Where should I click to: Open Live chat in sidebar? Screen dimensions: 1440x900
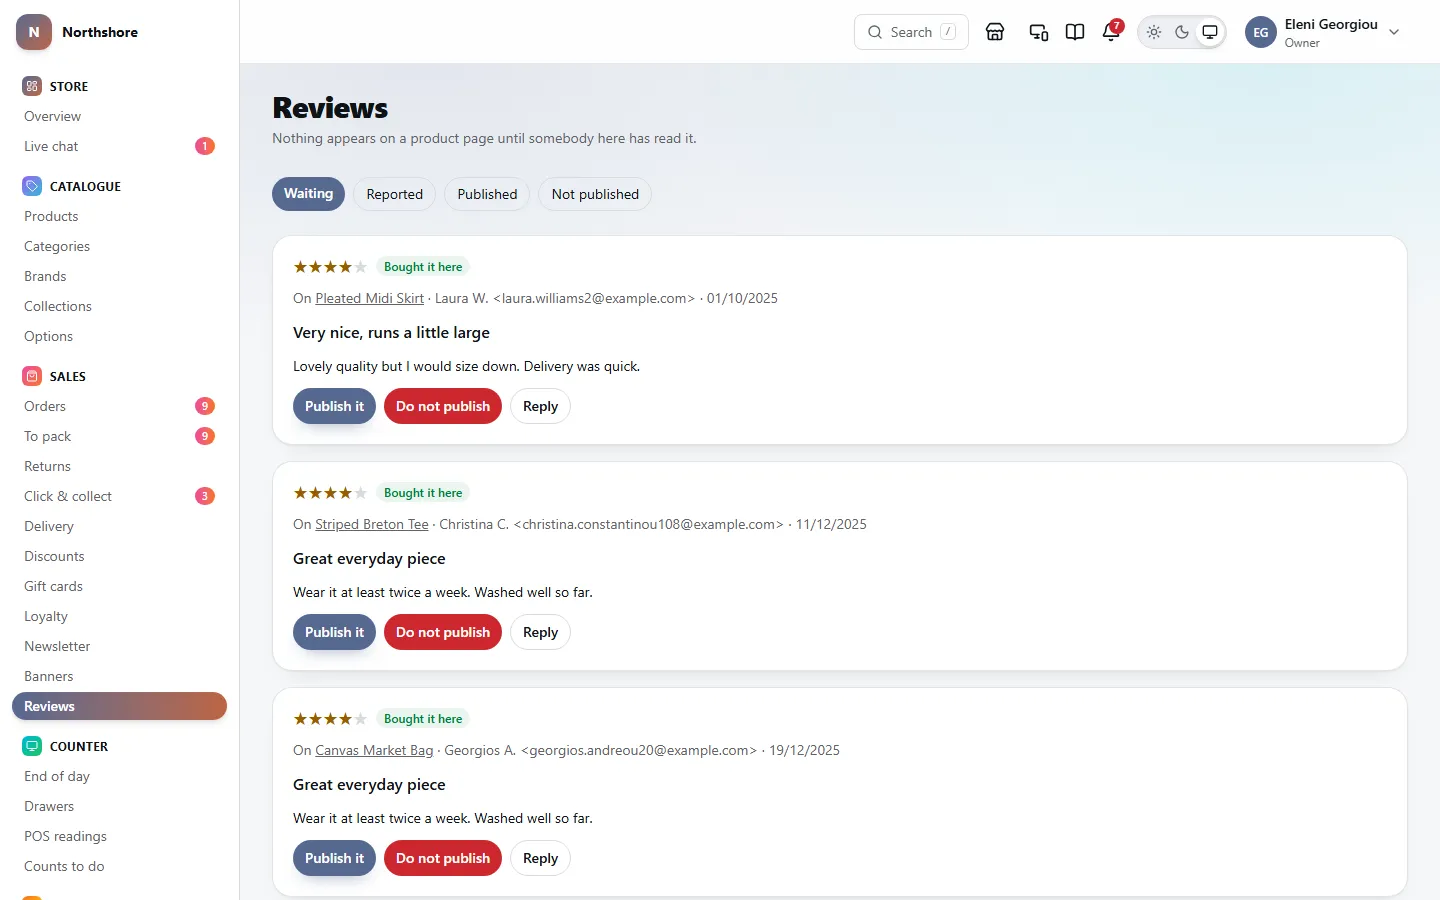(x=119, y=146)
